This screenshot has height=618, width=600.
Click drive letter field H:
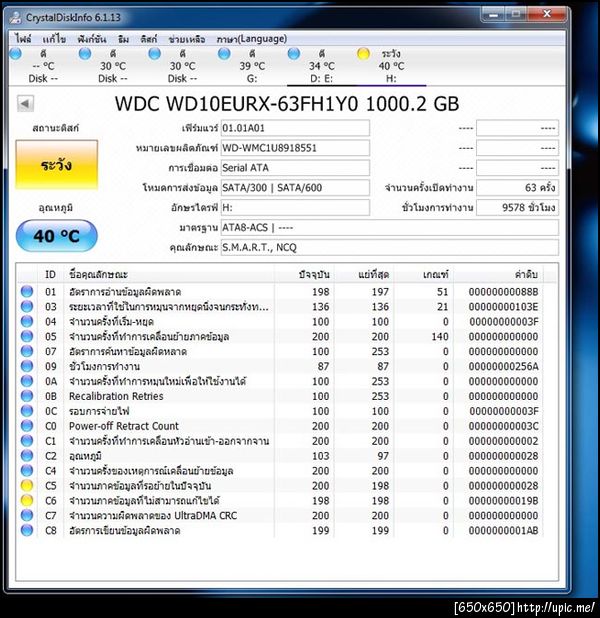pos(295,207)
